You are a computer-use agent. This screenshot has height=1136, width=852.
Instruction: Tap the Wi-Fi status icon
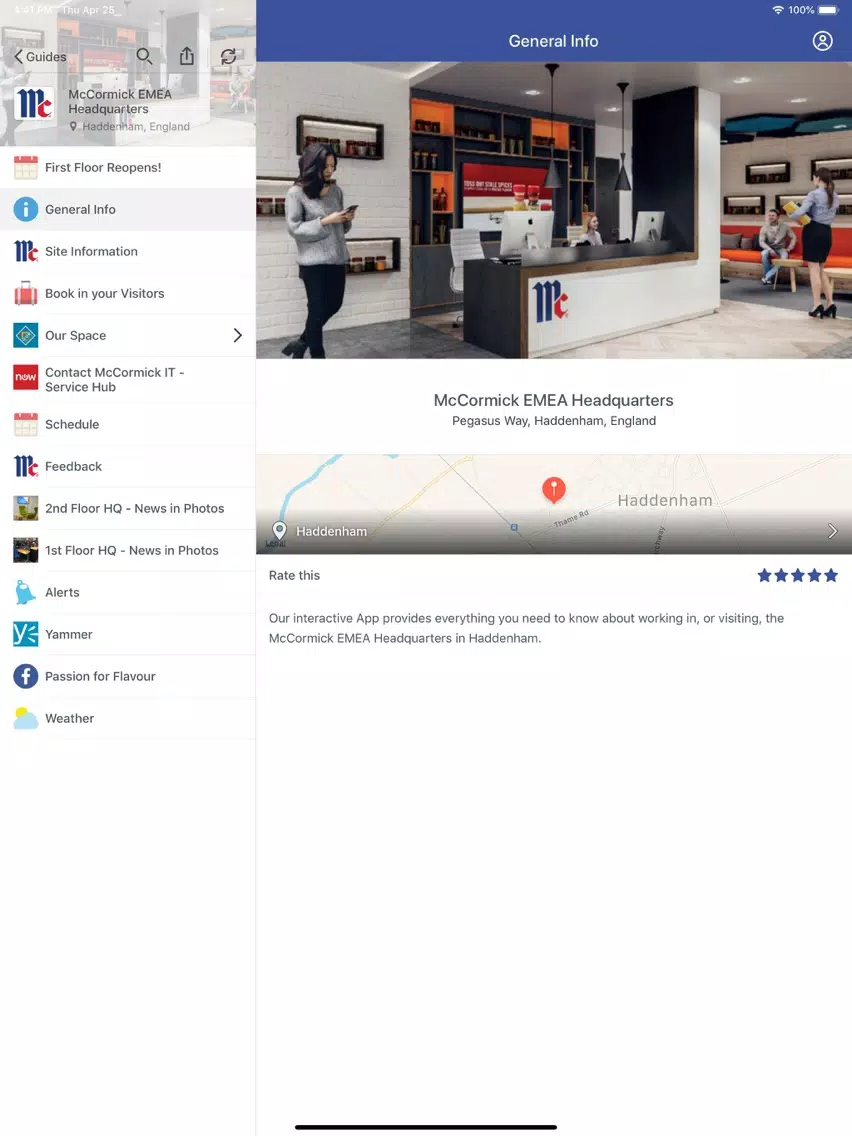click(x=777, y=10)
